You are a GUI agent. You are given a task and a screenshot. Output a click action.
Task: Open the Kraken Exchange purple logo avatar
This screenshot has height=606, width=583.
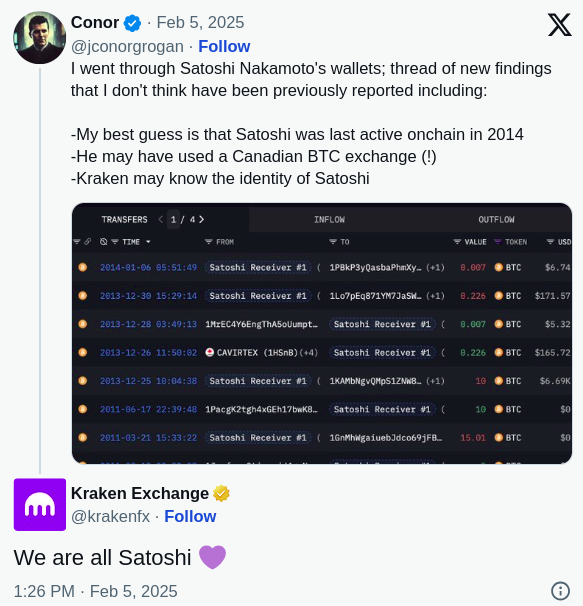(x=40, y=504)
